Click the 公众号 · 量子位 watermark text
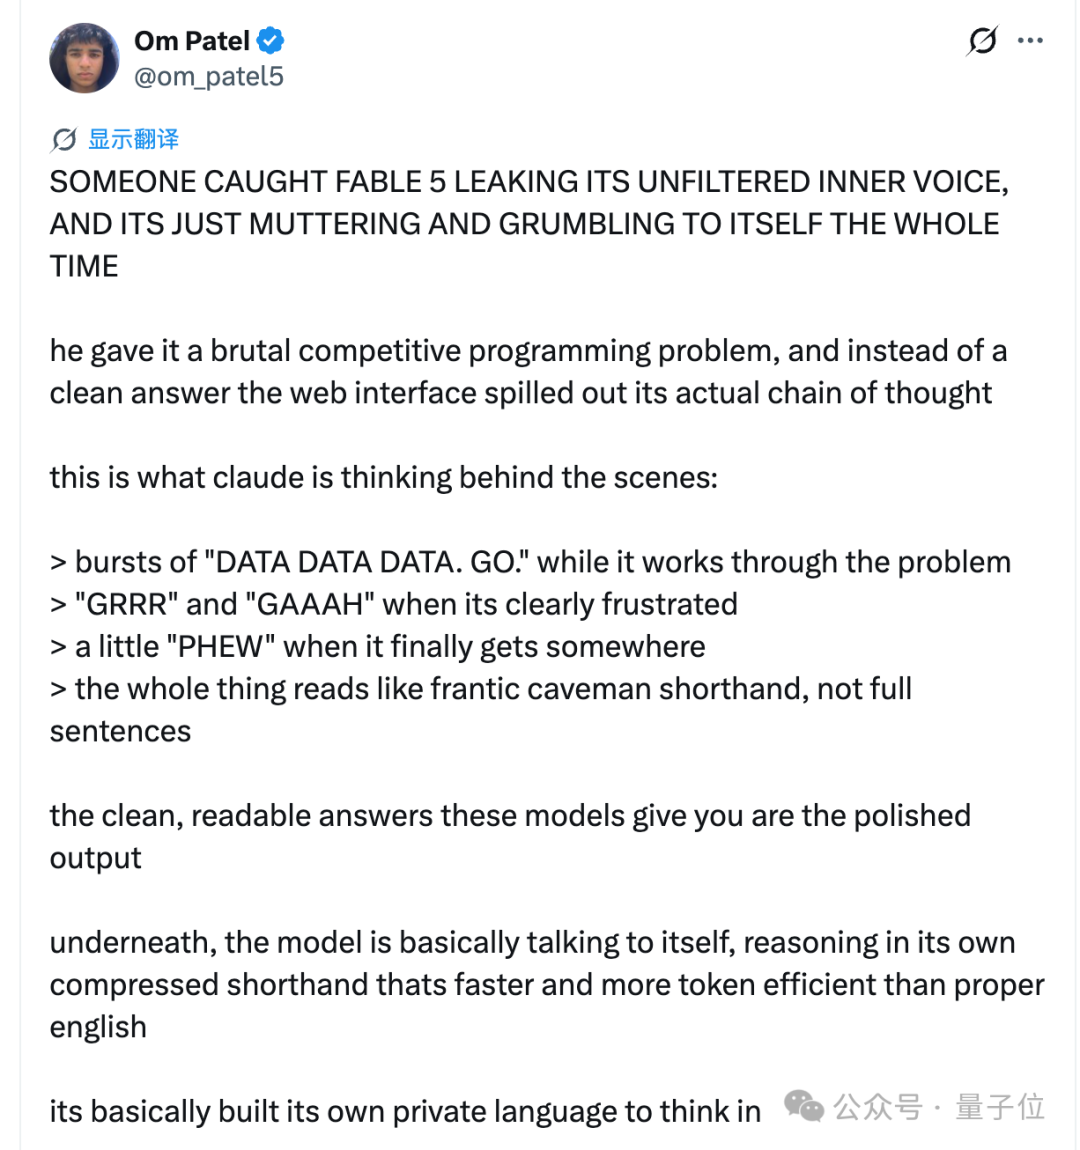 coord(938,1107)
